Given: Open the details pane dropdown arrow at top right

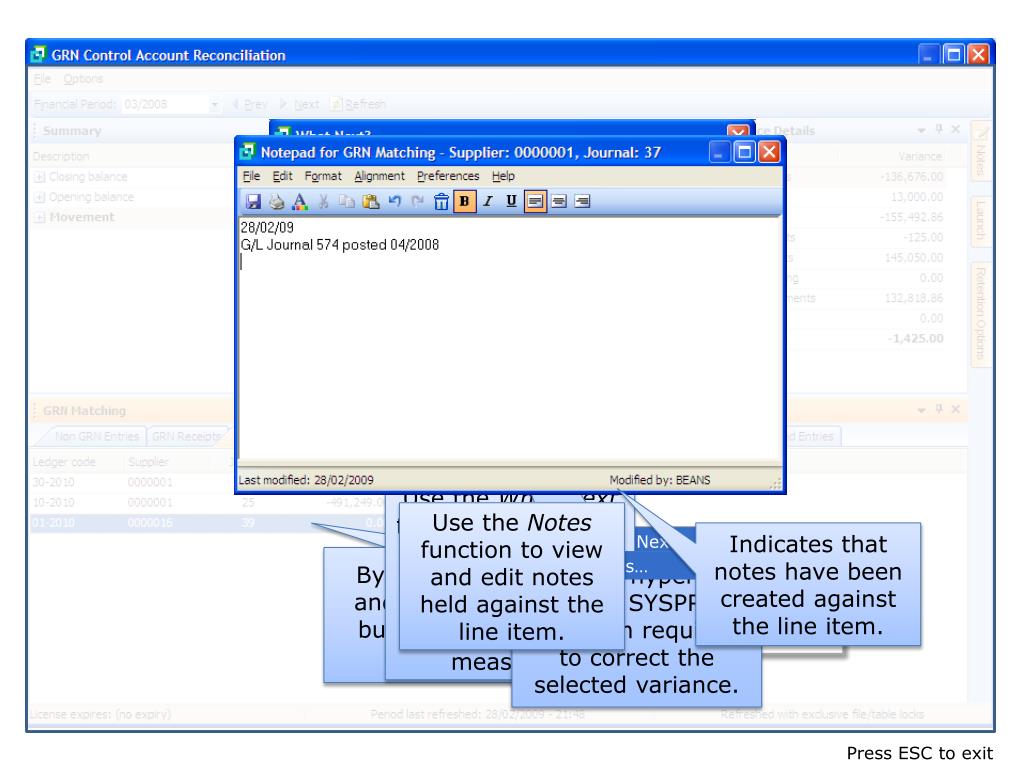Looking at the screenshot, I should [921, 131].
